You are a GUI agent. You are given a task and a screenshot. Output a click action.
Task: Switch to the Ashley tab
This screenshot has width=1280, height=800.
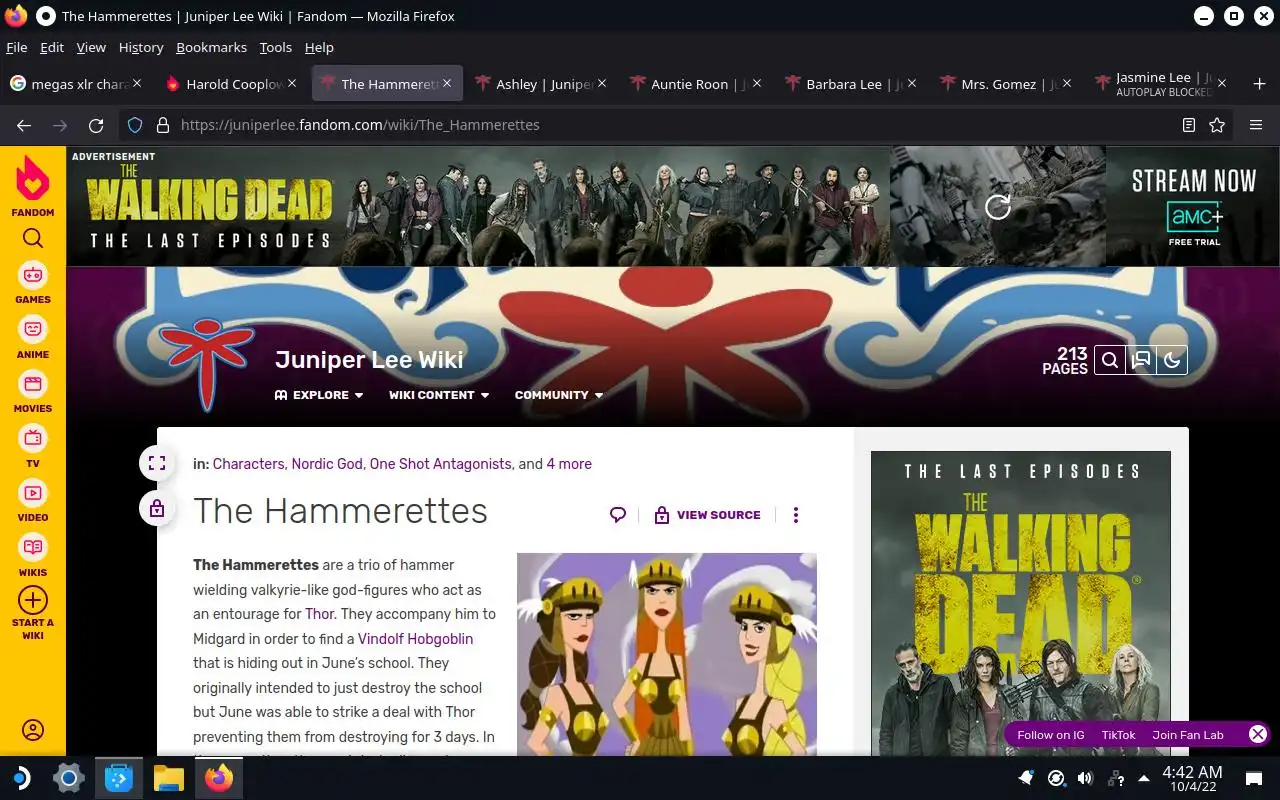pyautogui.click(x=541, y=84)
